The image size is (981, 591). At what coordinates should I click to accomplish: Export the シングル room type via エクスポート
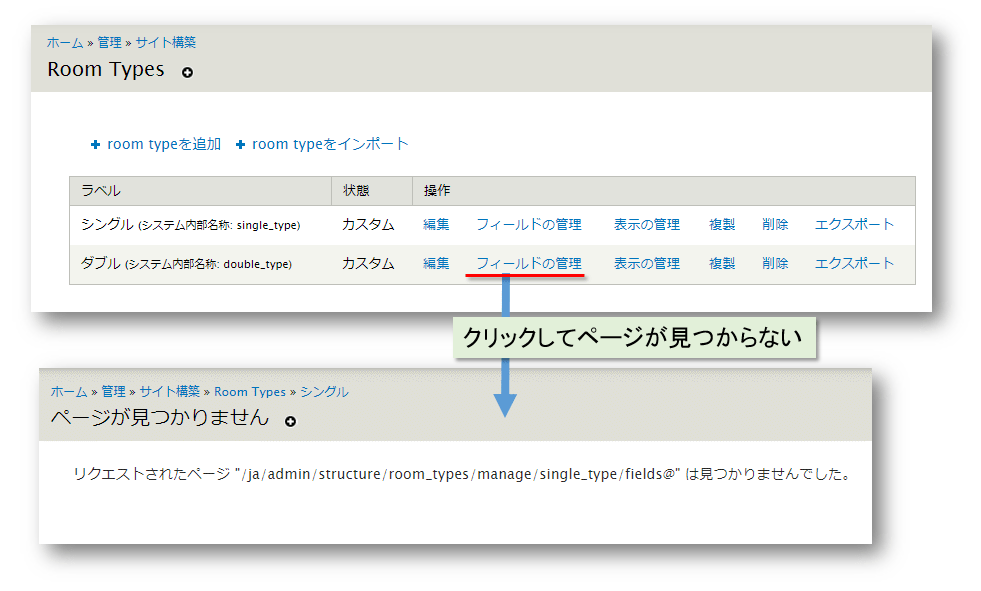pyautogui.click(x=853, y=224)
